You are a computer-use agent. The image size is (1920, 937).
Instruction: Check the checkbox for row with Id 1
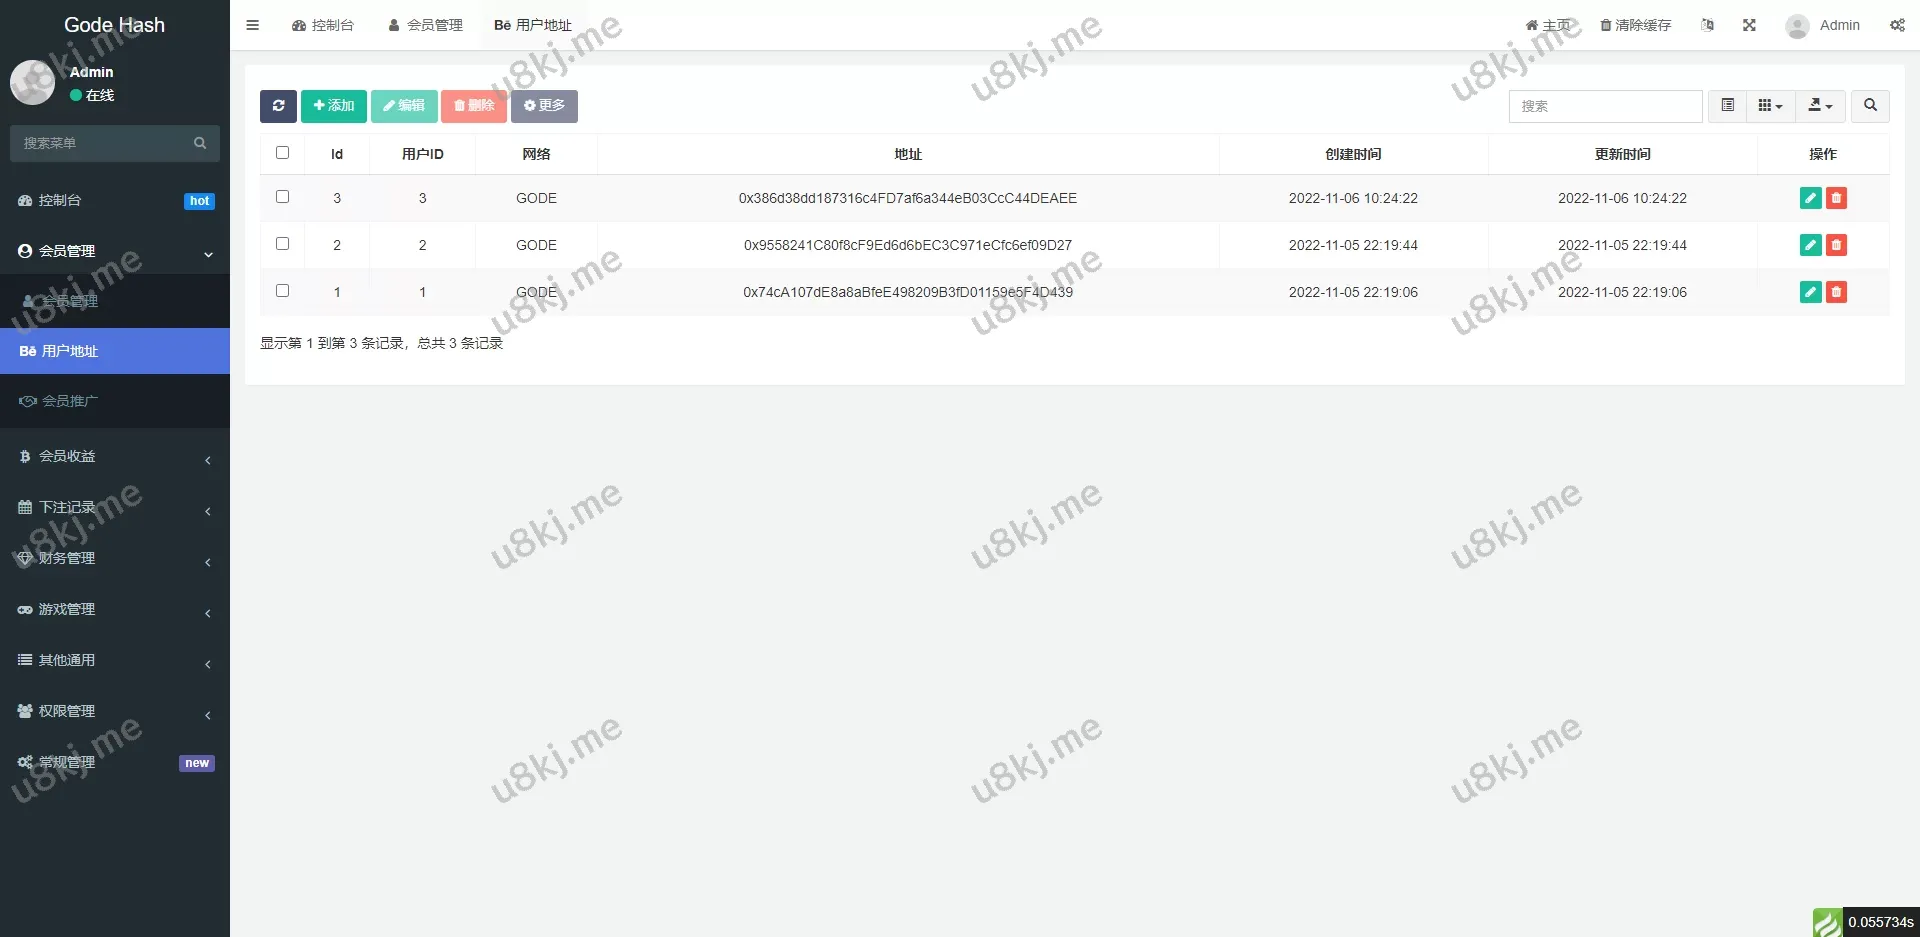point(283,291)
